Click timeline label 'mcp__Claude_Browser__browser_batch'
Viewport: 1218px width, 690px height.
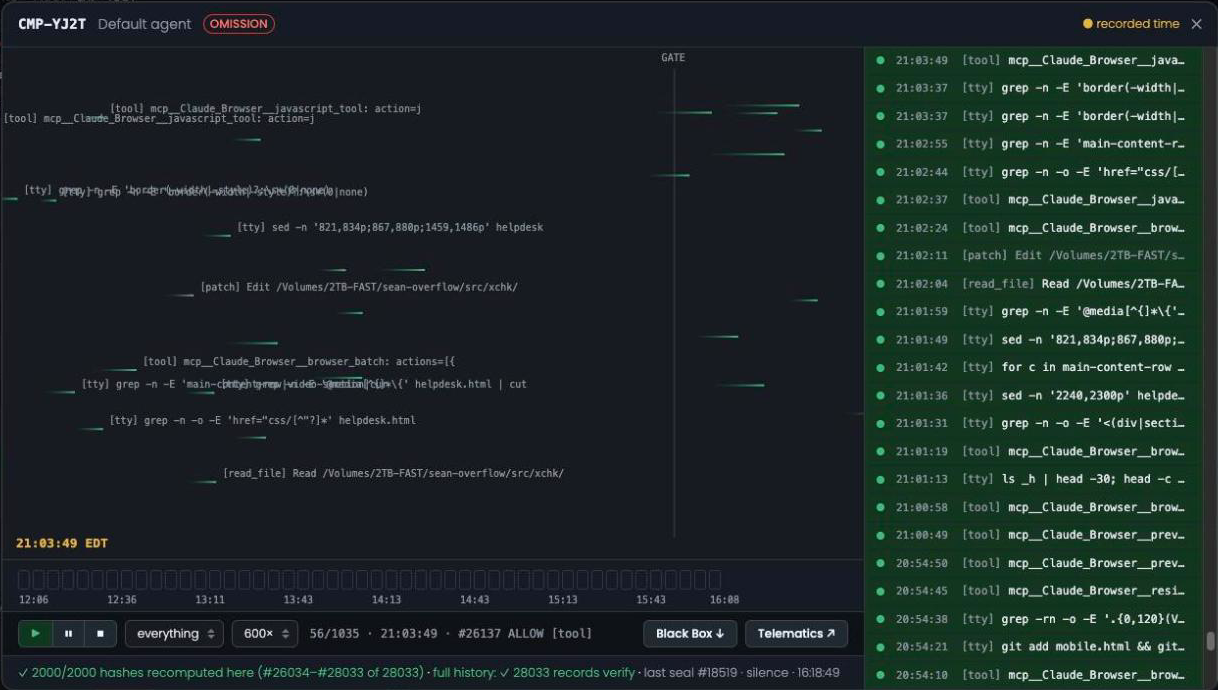pyautogui.click(x=299, y=361)
